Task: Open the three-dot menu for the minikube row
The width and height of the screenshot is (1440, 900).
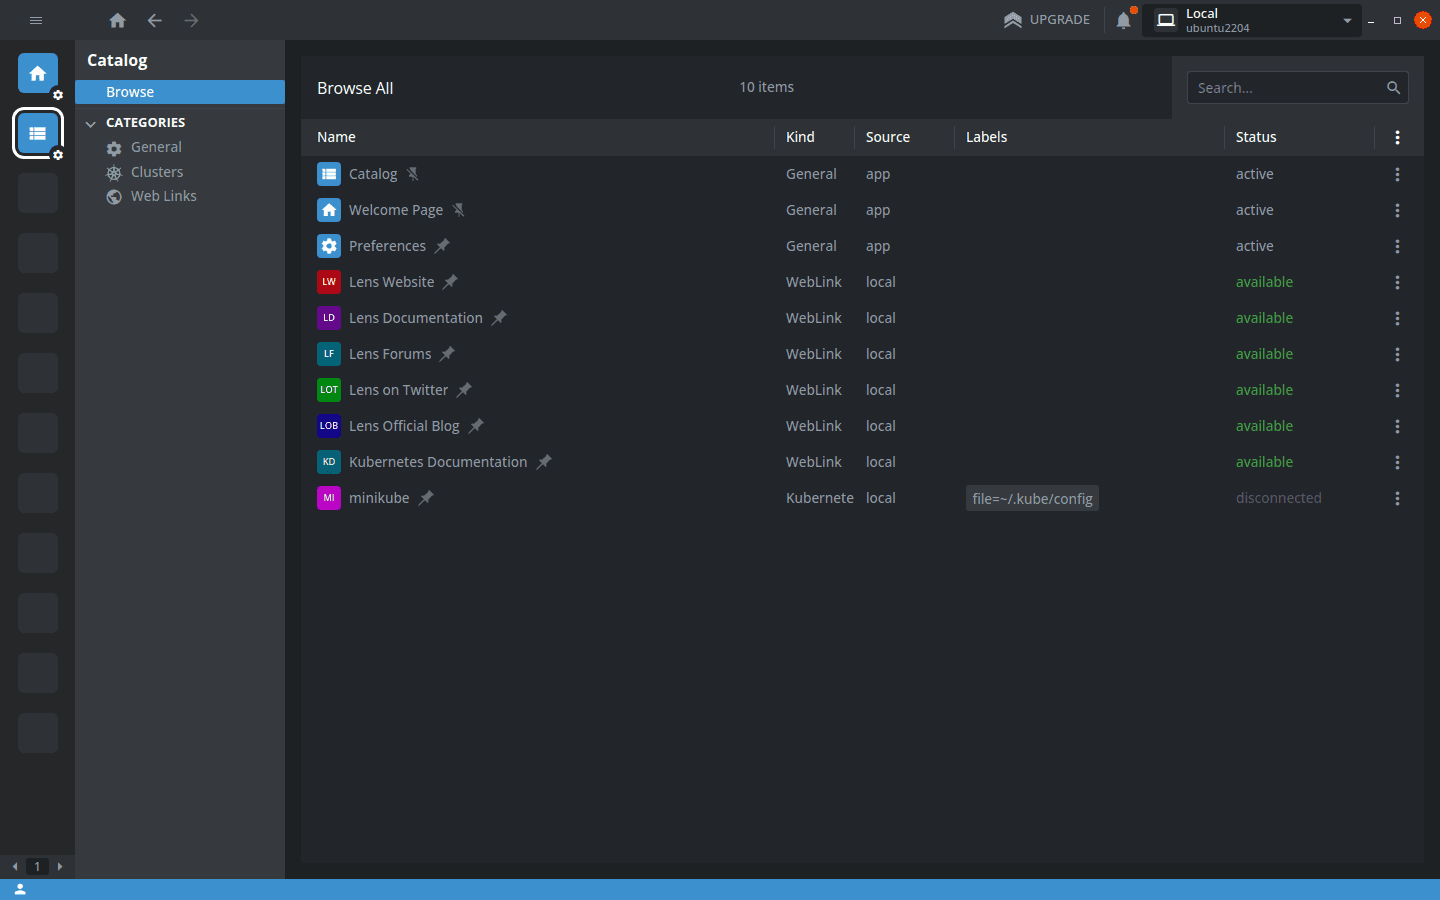Action: (x=1397, y=498)
